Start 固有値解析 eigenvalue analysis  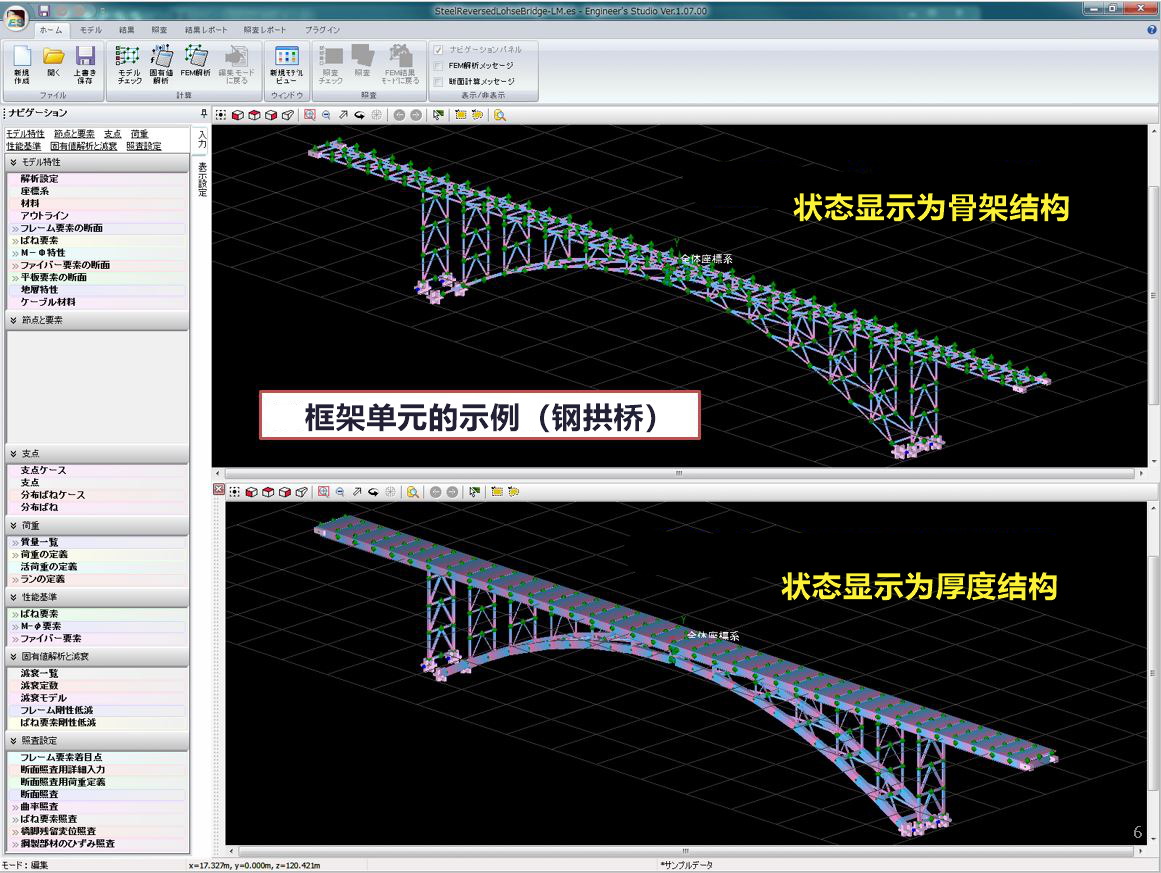[161, 64]
